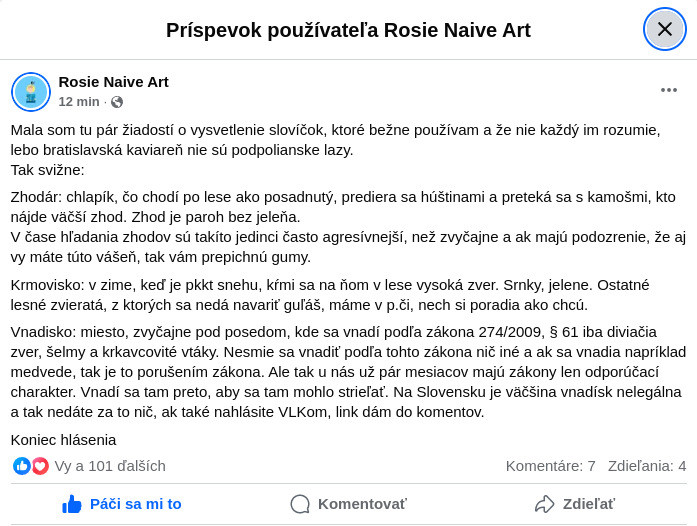The height and width of the screenshot is (526, 697).
Task: Open the Rosie Naive Art page name link
Action: tap(113, 82)
